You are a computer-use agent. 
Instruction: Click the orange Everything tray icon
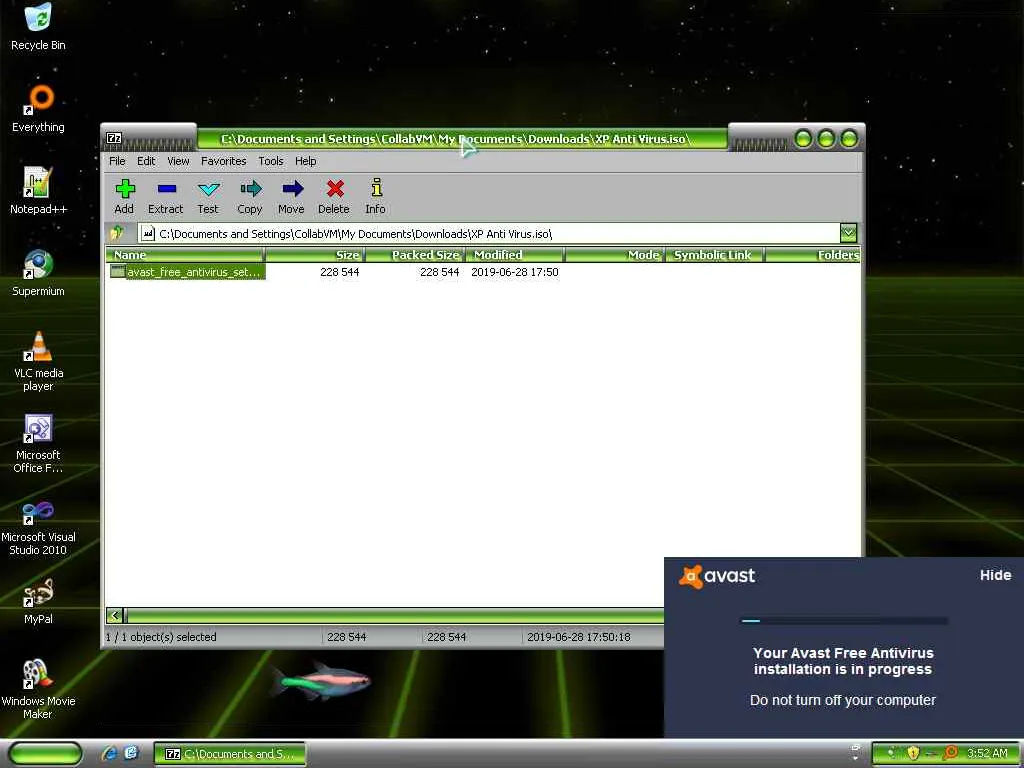950,753
